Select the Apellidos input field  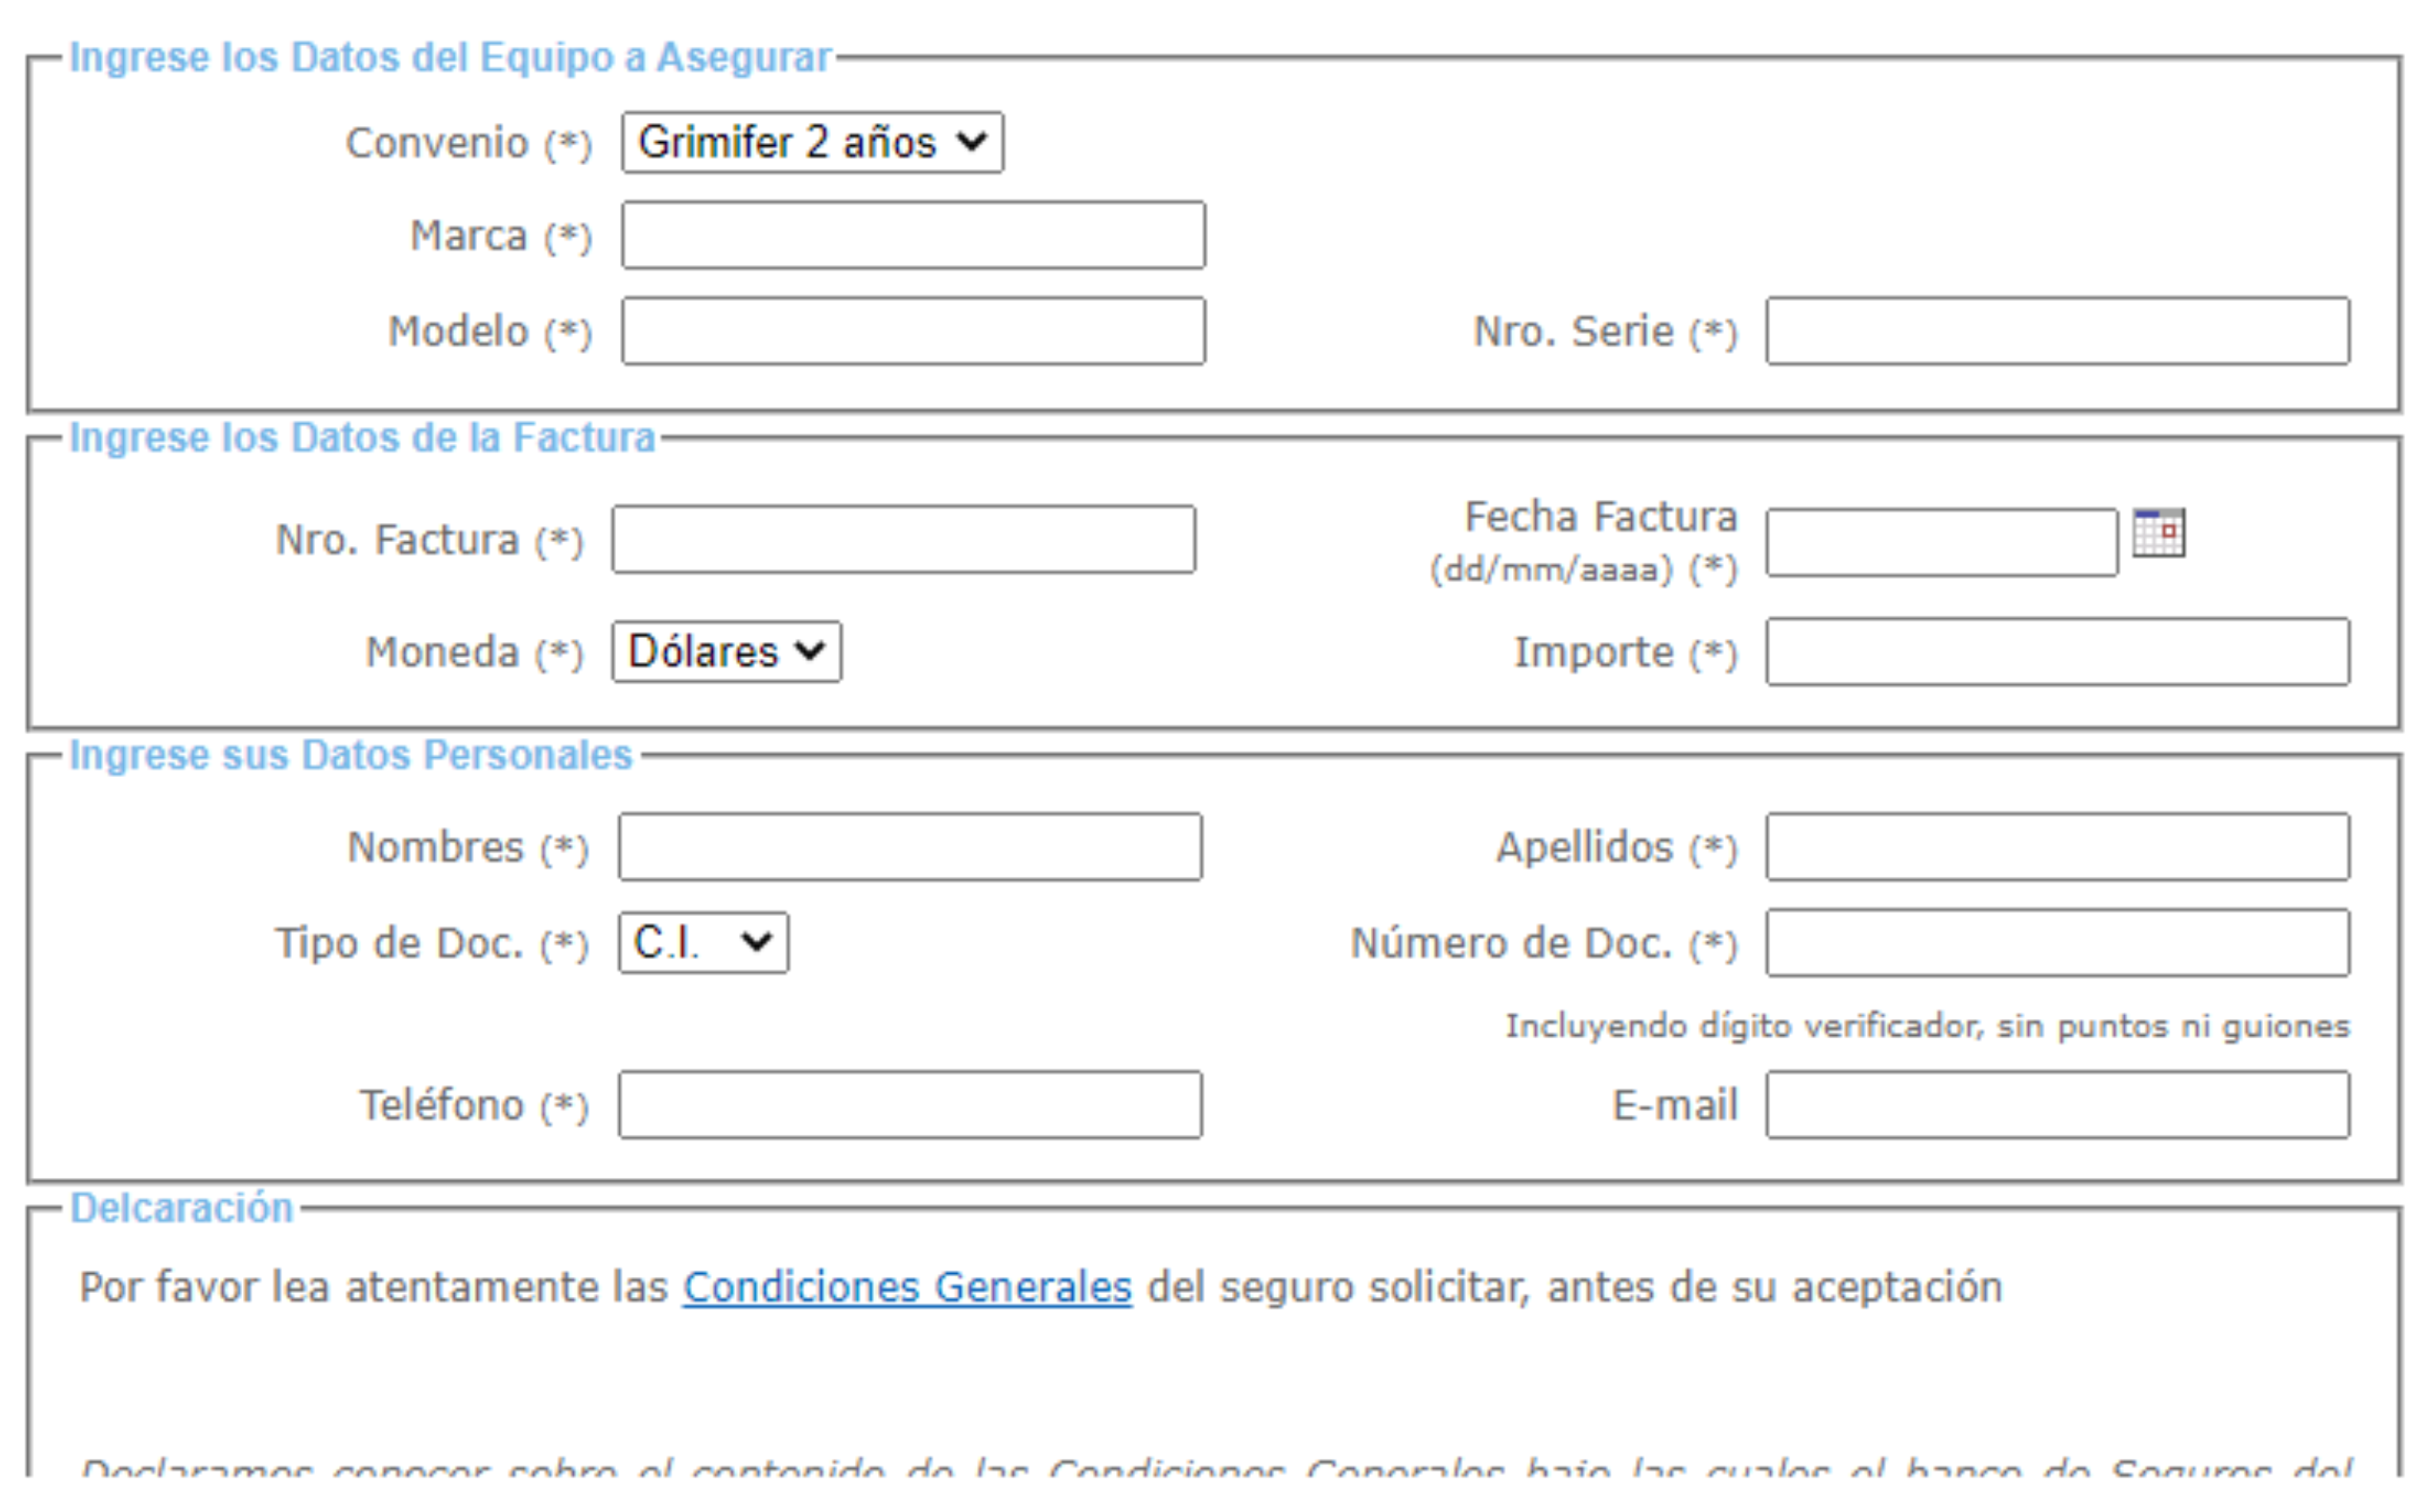(x=2056, y=847)
